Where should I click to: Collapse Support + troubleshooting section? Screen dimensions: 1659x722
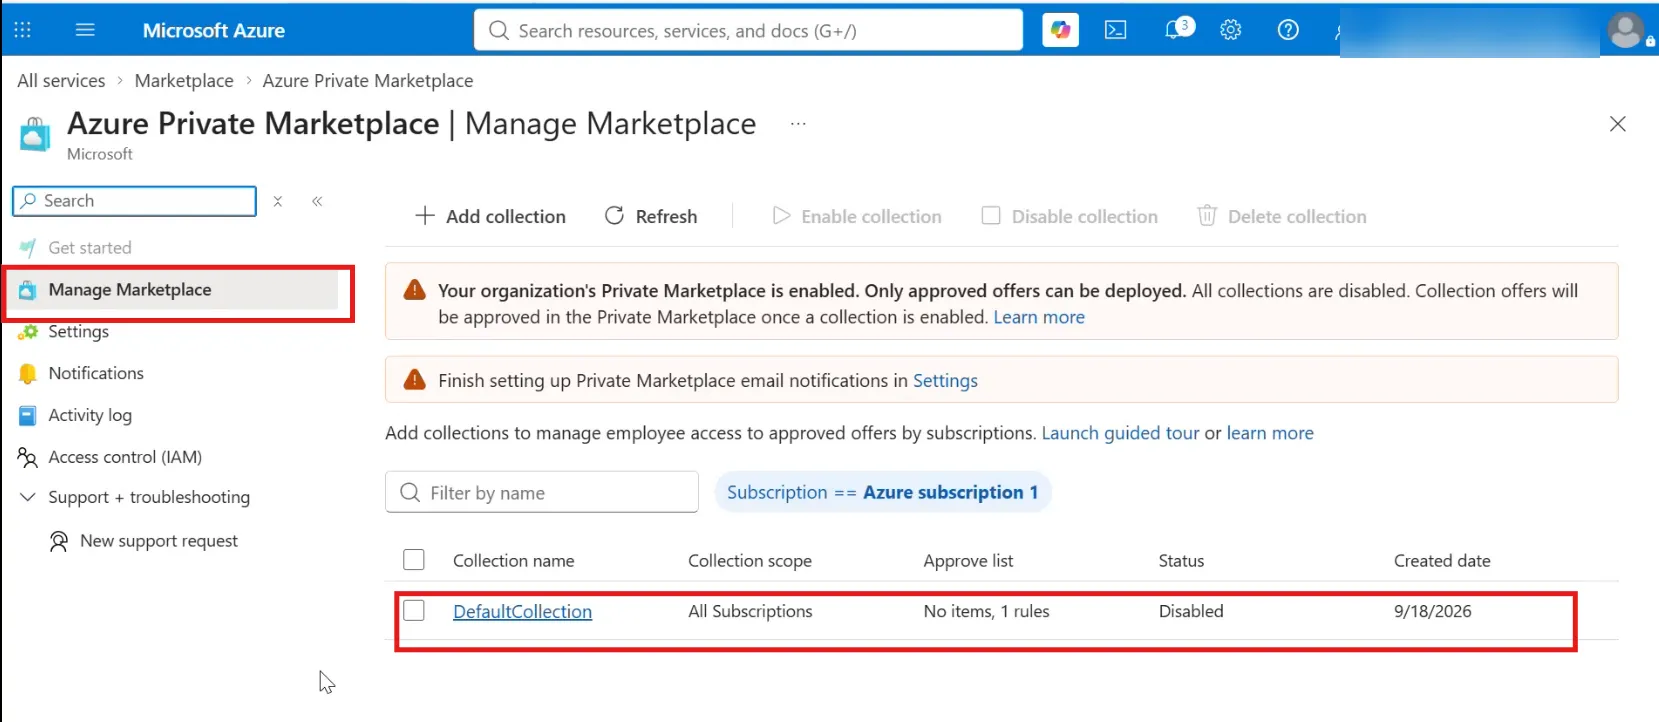coord(28,497)
